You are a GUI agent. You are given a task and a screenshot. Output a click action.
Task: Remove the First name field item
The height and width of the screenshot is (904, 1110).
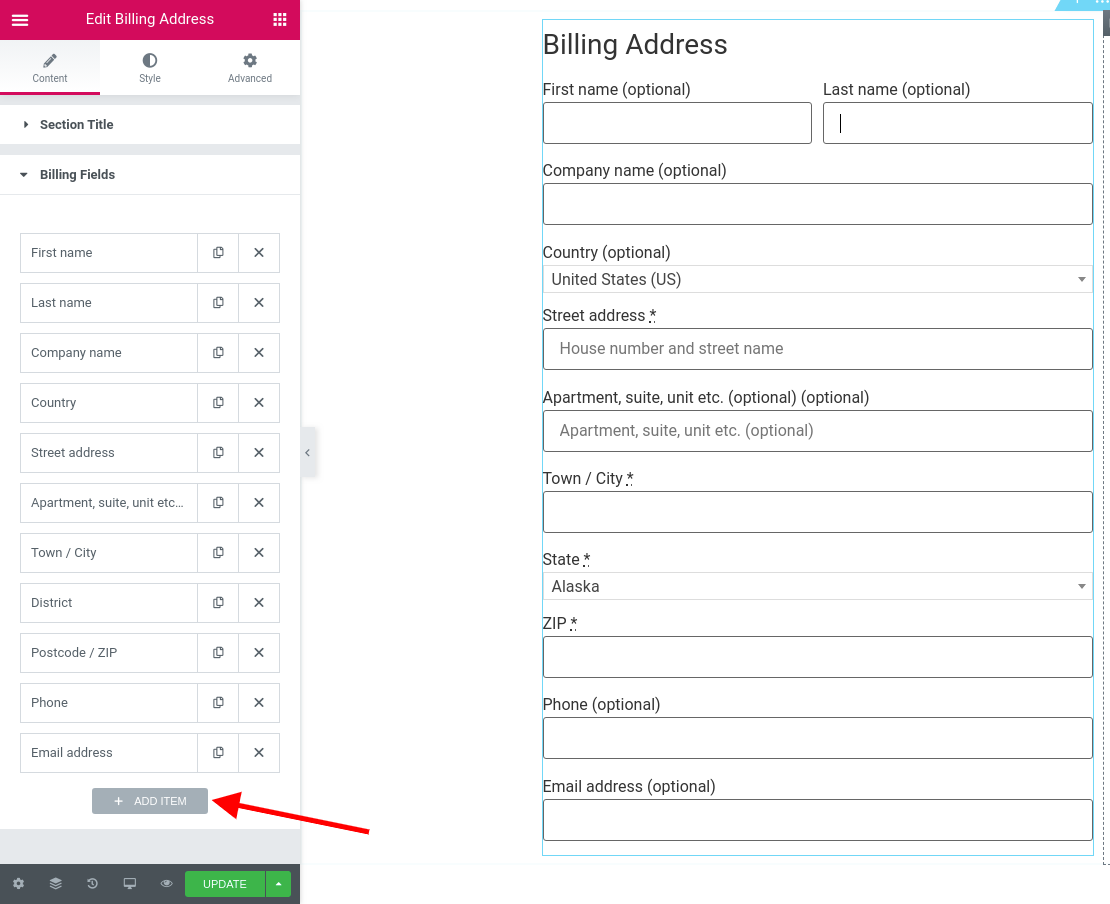click(259, 253)
